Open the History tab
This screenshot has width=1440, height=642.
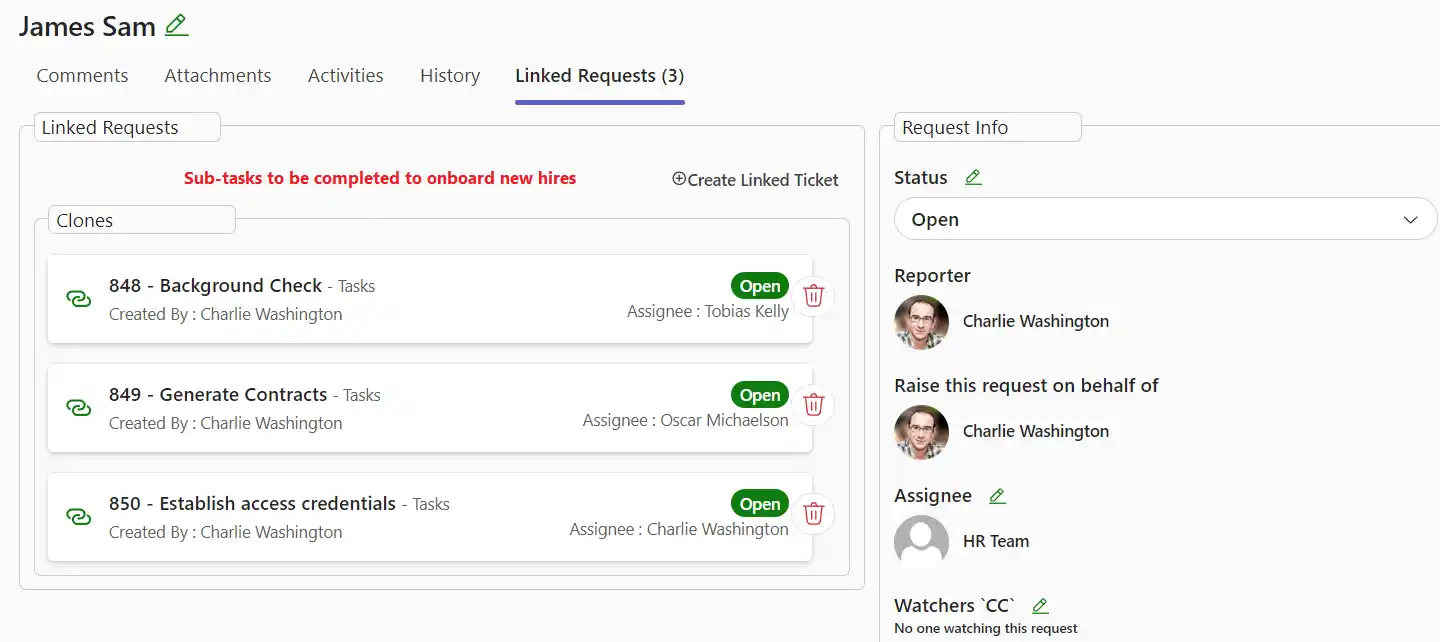tap(450, 76)
